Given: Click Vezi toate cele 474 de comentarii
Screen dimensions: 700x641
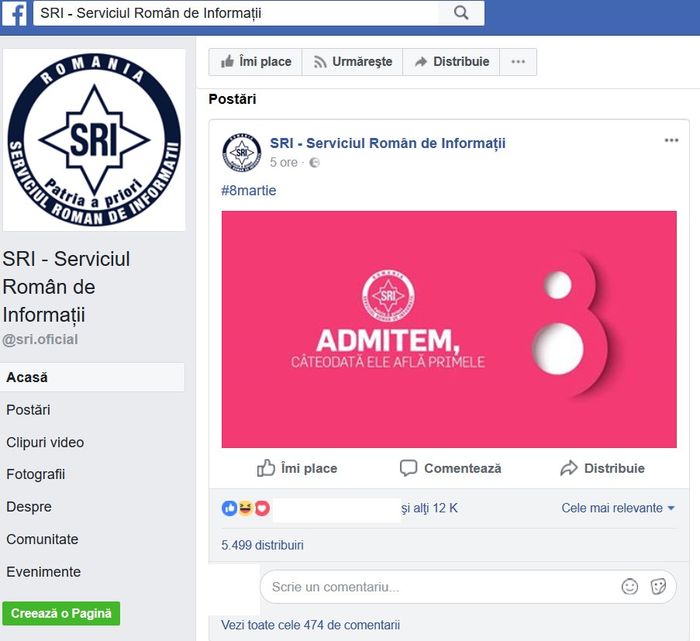Looking at the screenshot, I should point(310,625).
